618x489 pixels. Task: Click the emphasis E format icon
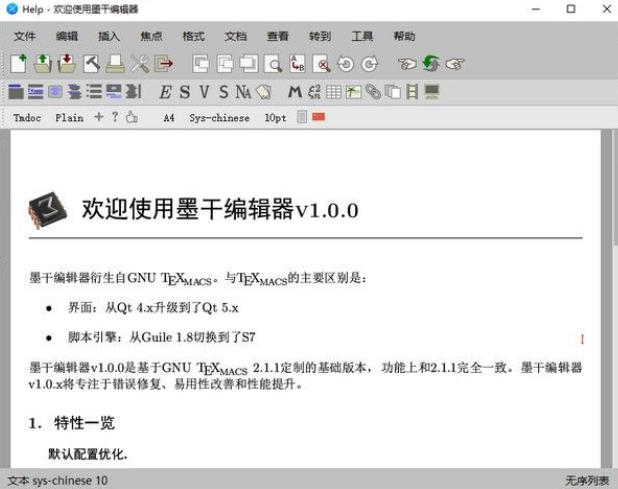click(x=165, y=92)
